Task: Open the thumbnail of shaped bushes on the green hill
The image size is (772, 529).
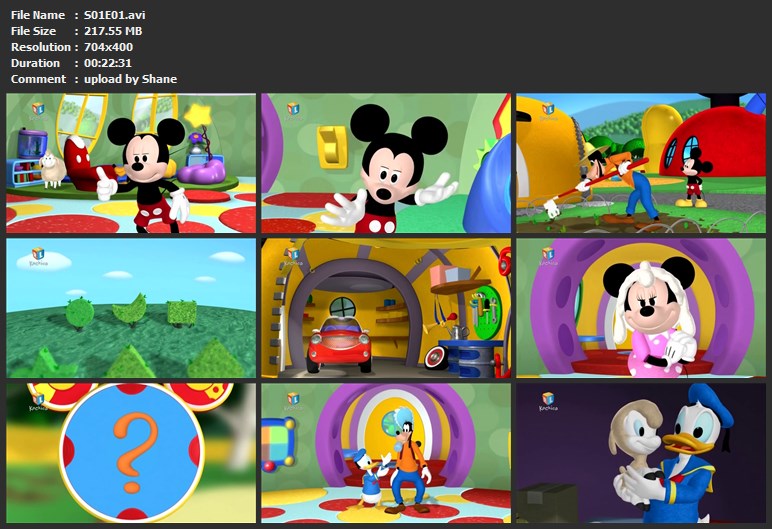Action: pos(131,308)
